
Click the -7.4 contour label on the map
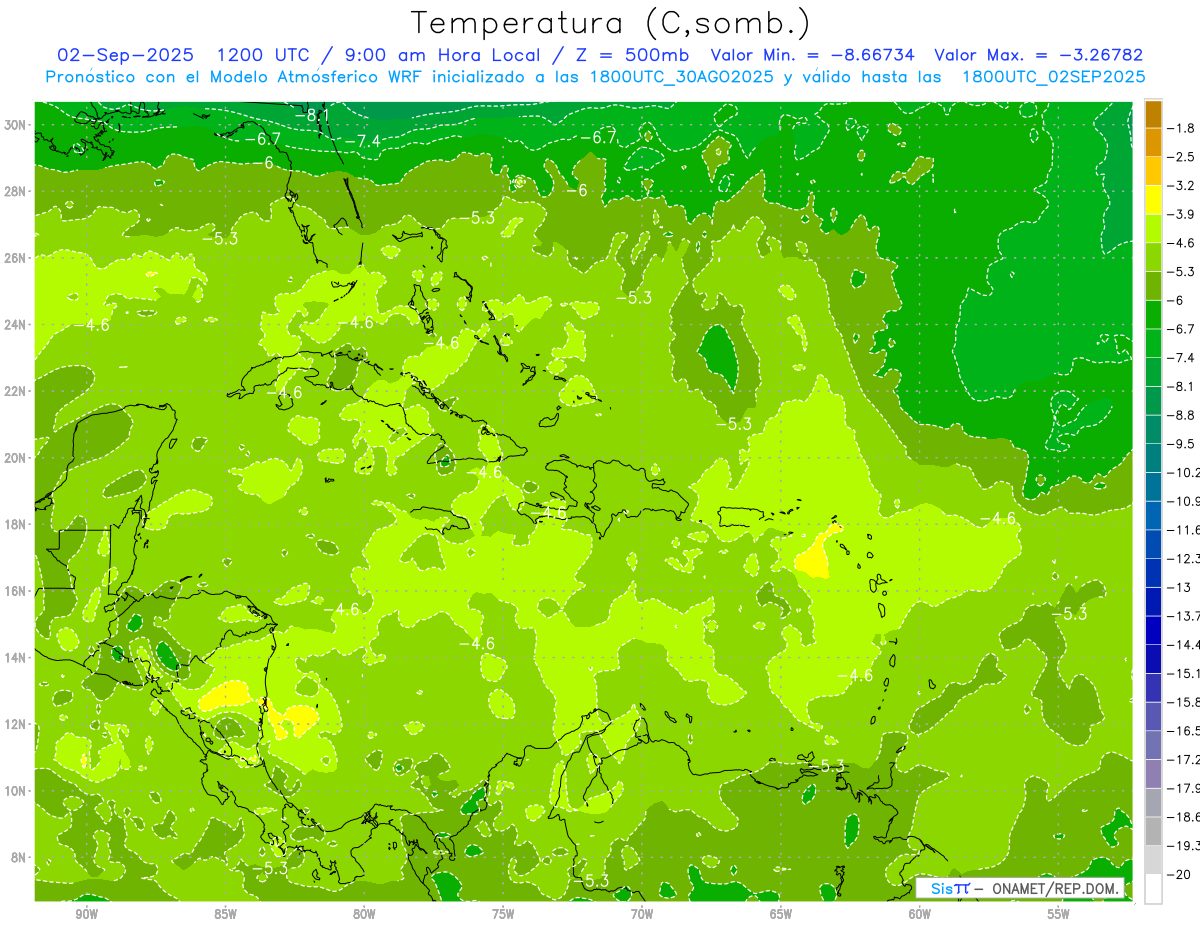point(363,141)
